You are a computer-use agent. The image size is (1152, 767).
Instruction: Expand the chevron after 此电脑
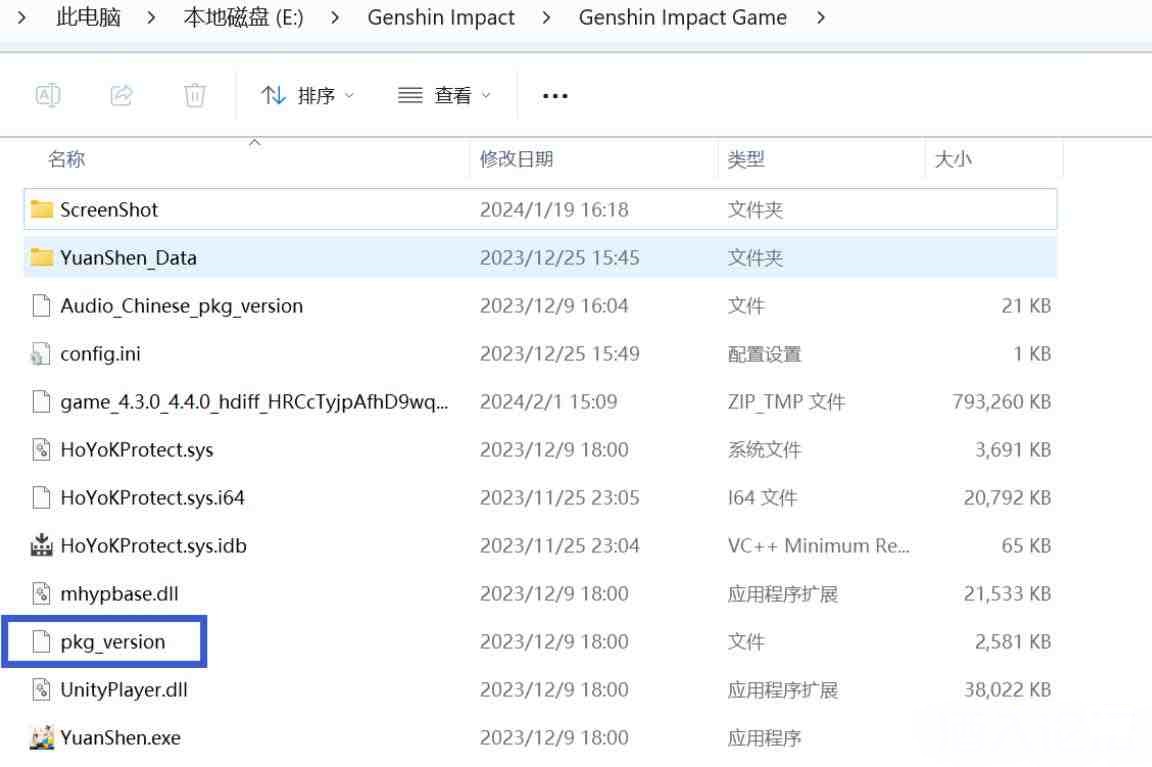[x=151, y=17]
